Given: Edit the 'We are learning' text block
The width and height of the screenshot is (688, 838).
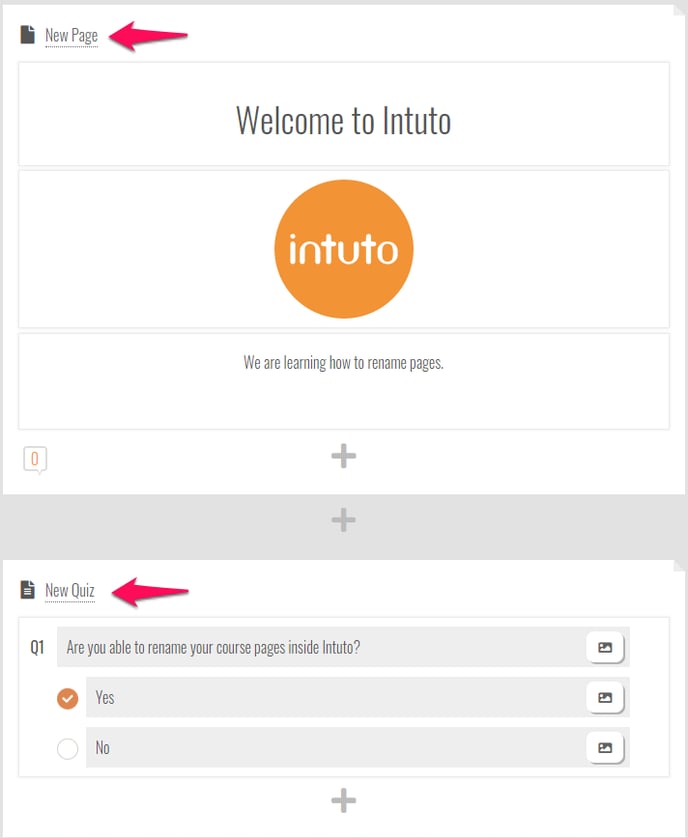Looking at the screenshot, I should [x=344, y=382].
